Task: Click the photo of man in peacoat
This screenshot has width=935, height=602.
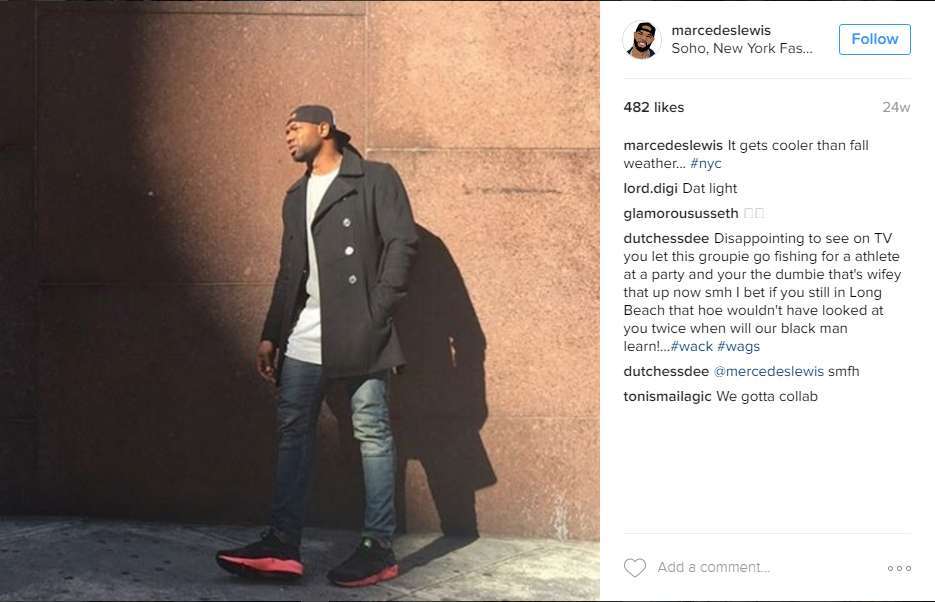Action: click(x=300, y=301)
